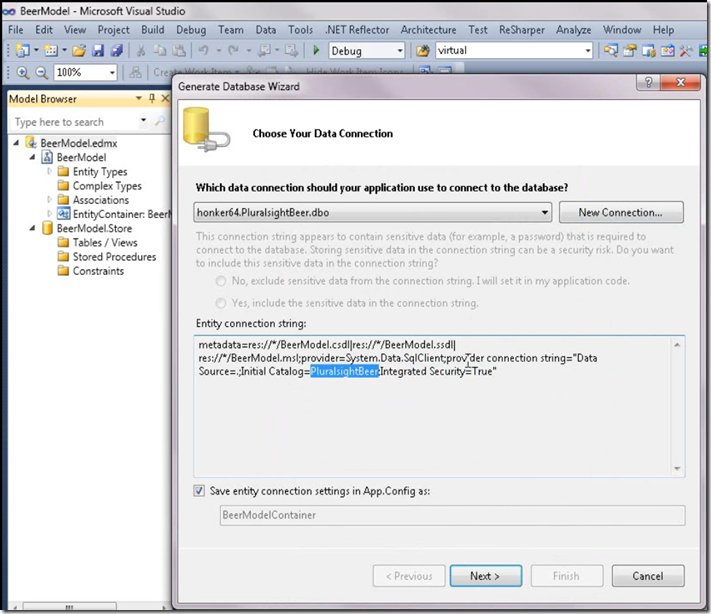Open the Debug configuration dropdown

click(400, 50)
